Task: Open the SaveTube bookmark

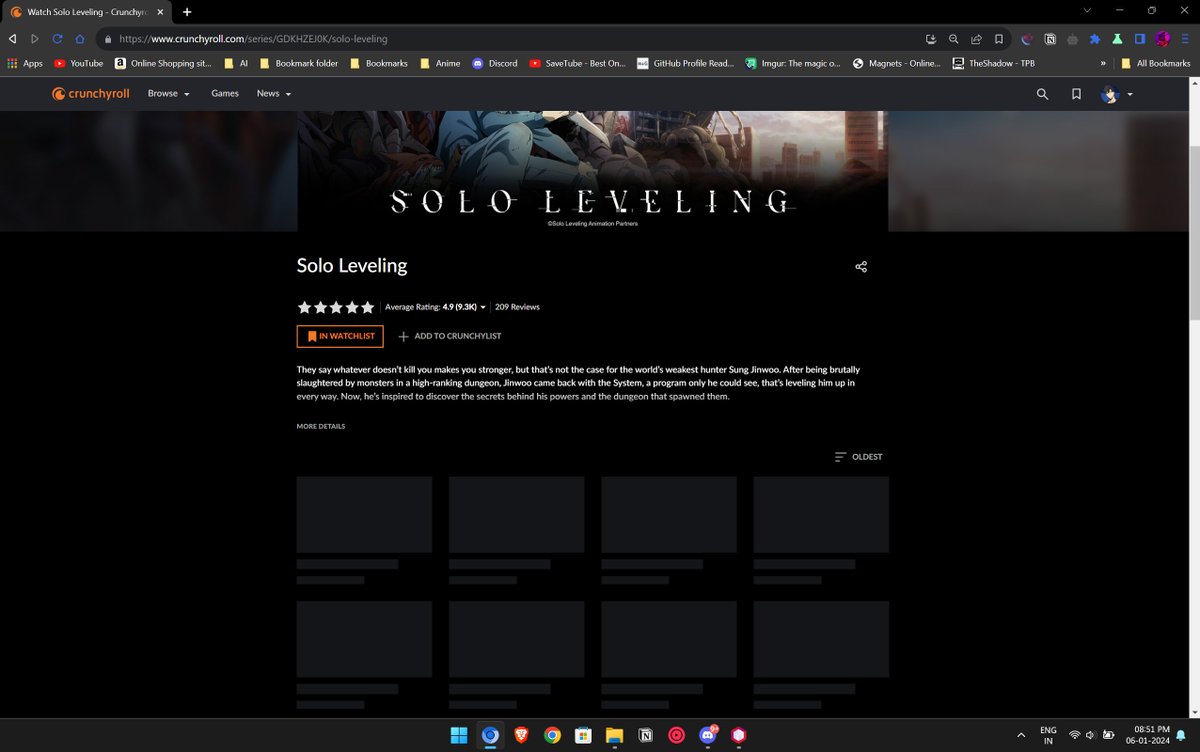Action: click(578, 63)
